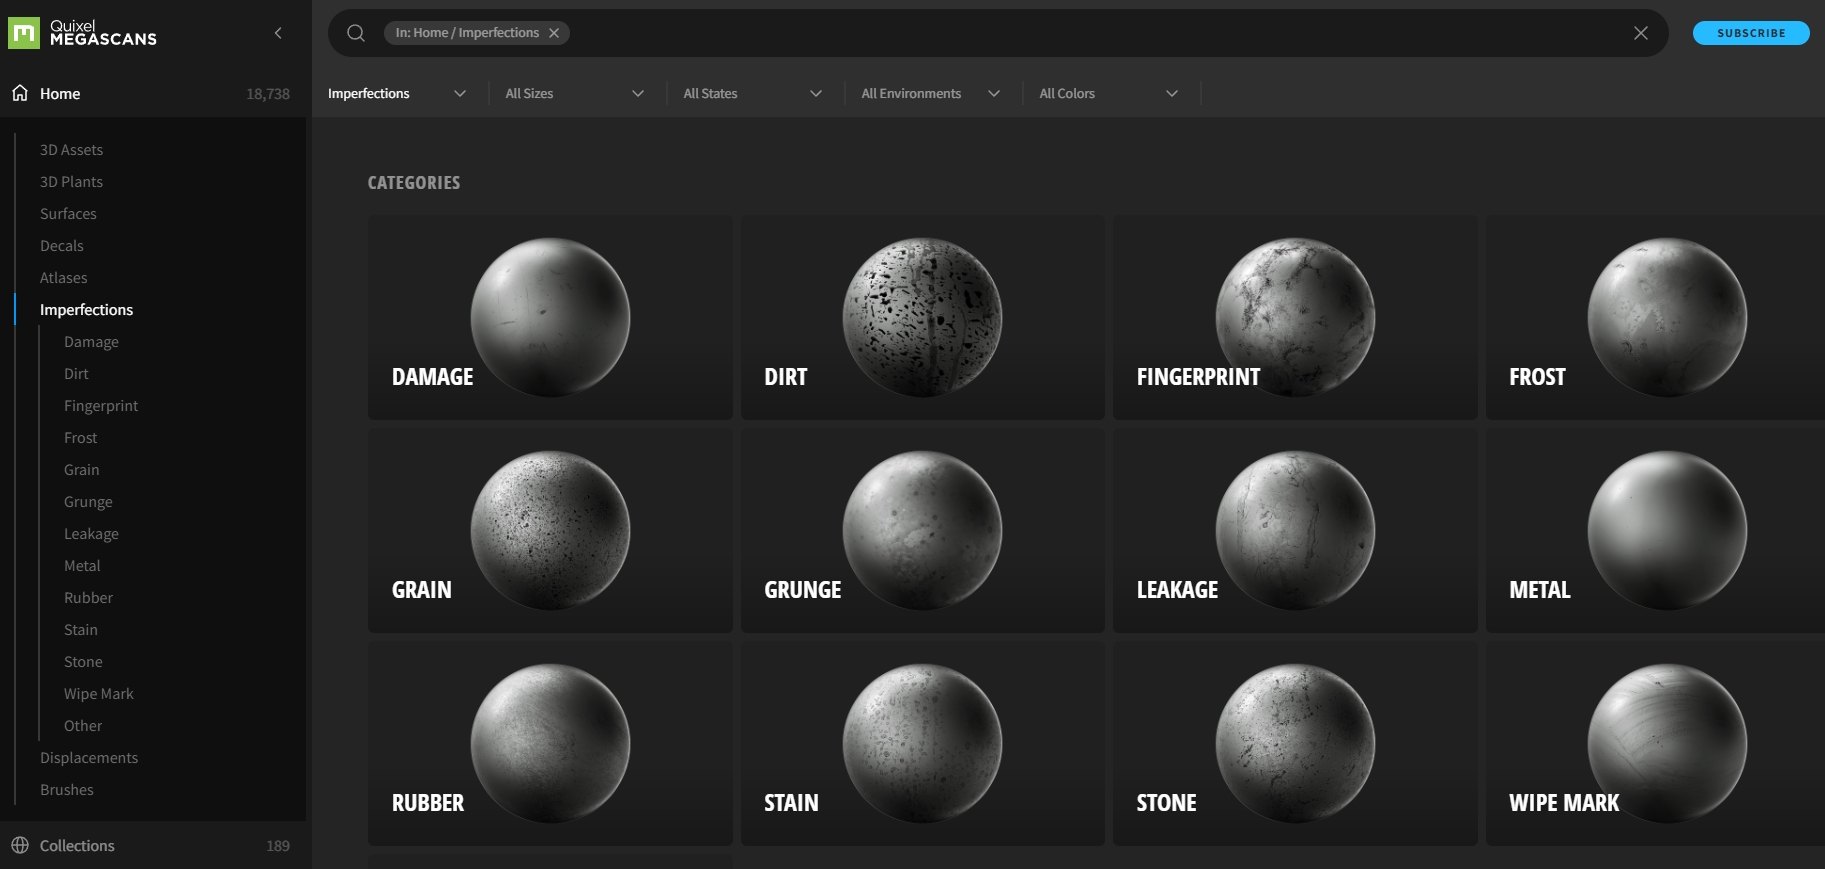
Task: Select Grain subcategory in sidebar
Action: click(81, 469)
